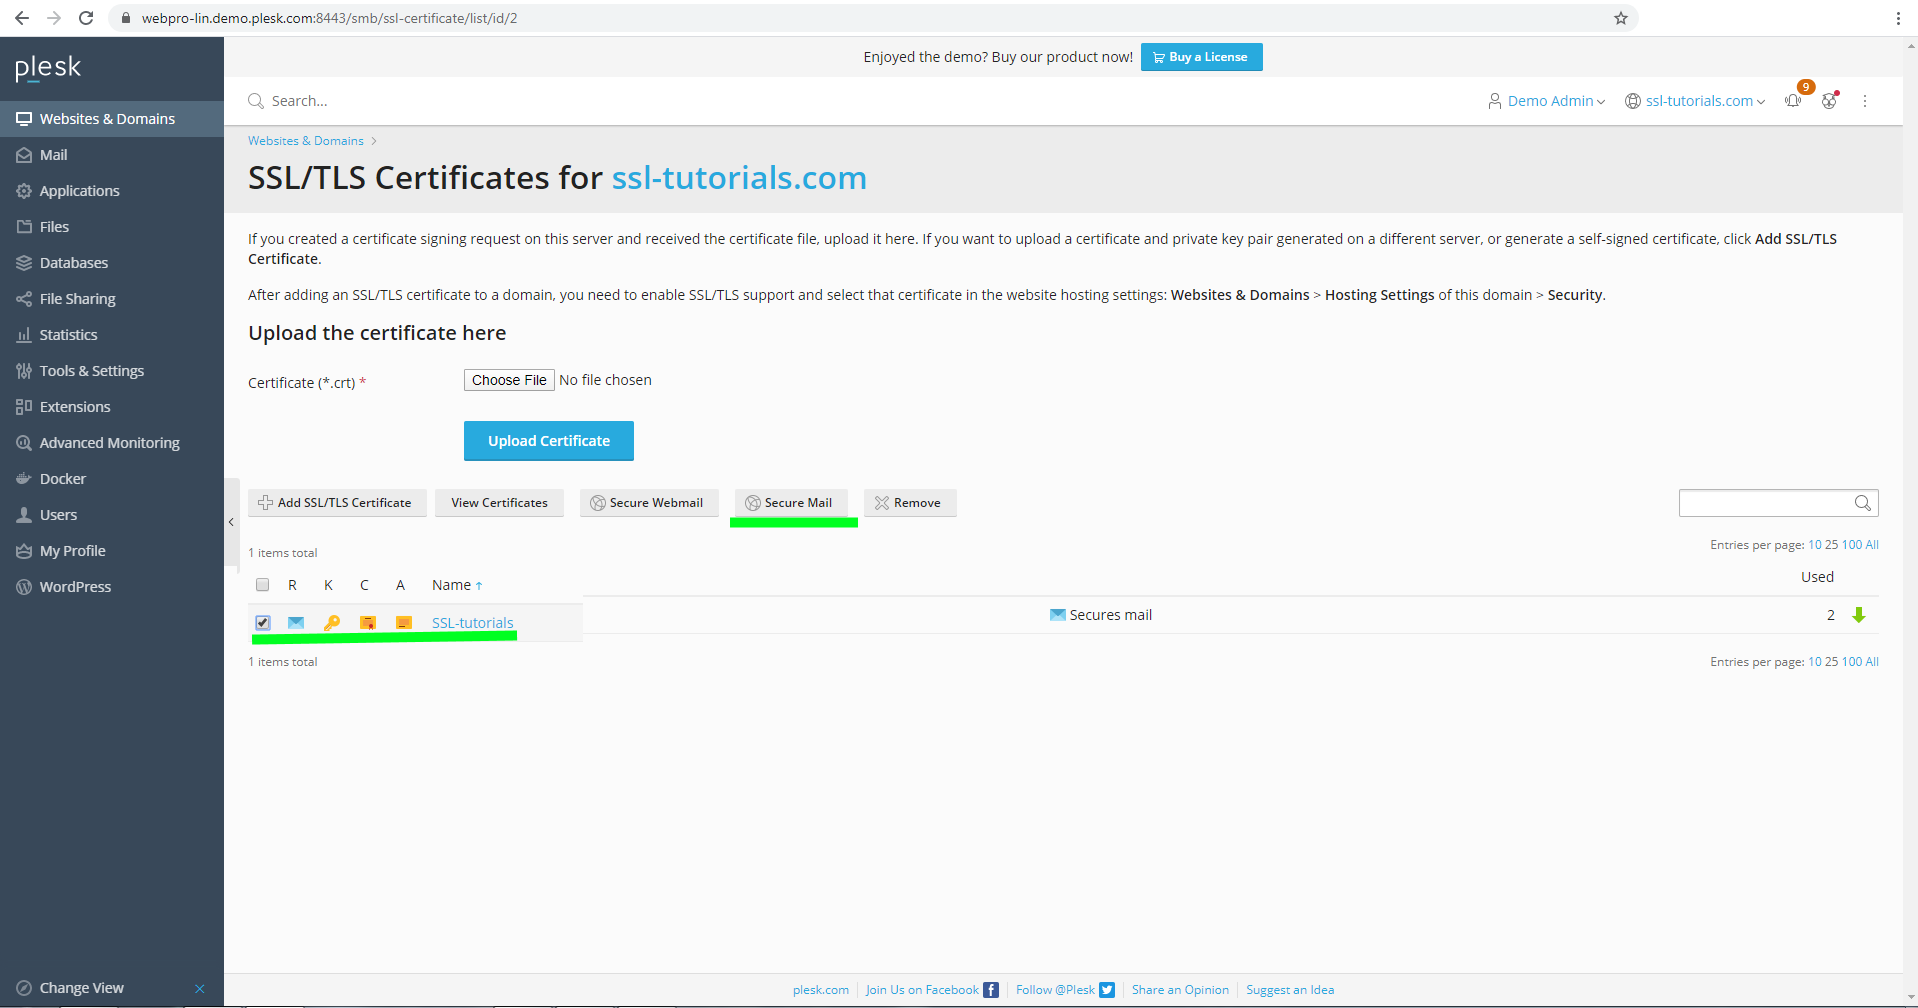The image size is (1918, 1008).
Task: Click the Websites & Domains breadcrumb
Action: [306, 141]
